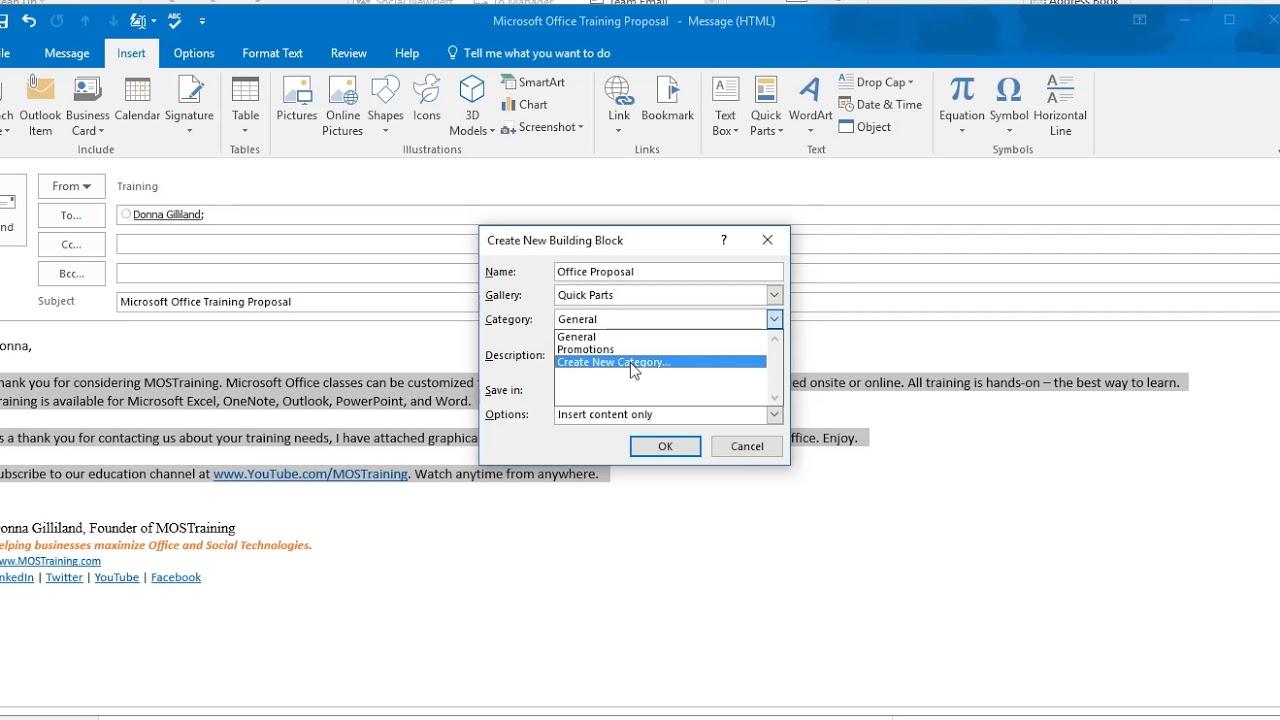Open the Options ribbon tab

pos(193,53)
